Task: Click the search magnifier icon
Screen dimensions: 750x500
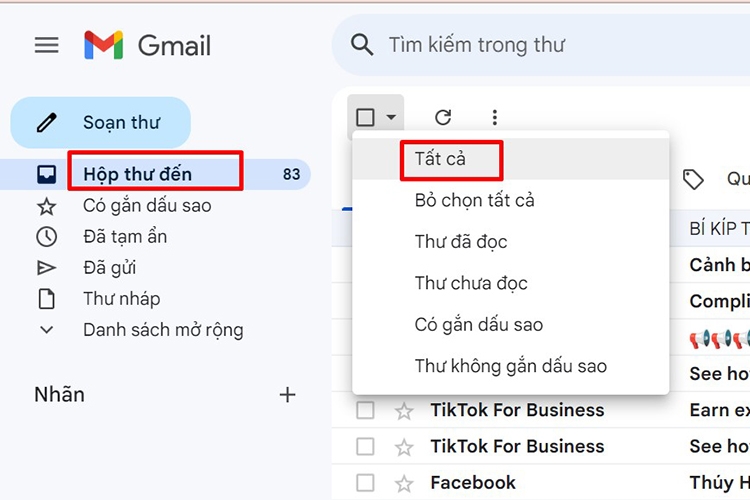Action: point(362,45)
